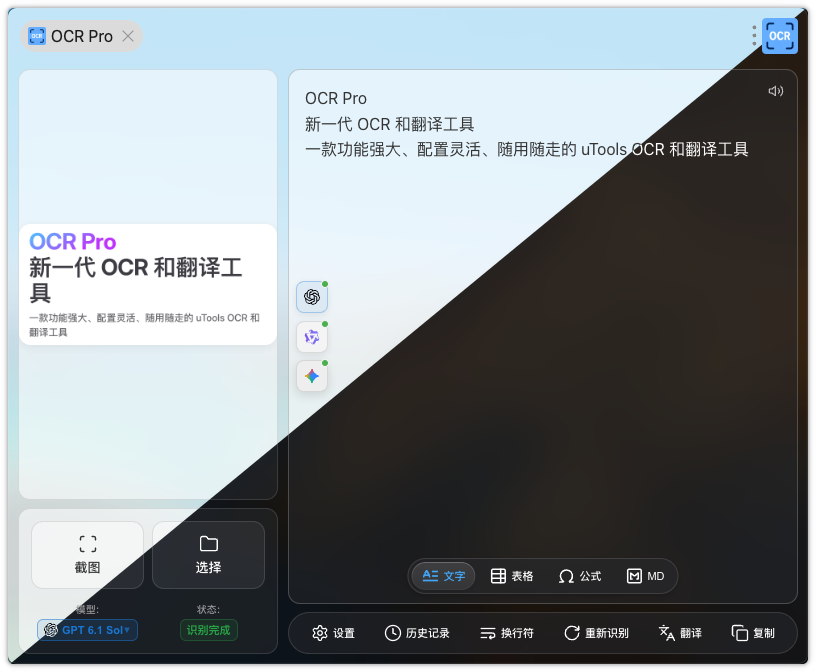This screenshot has height=672, width=816.
Task: Click the recognized text line 'OCR Pro'
Action: click(x=336, y=98)
